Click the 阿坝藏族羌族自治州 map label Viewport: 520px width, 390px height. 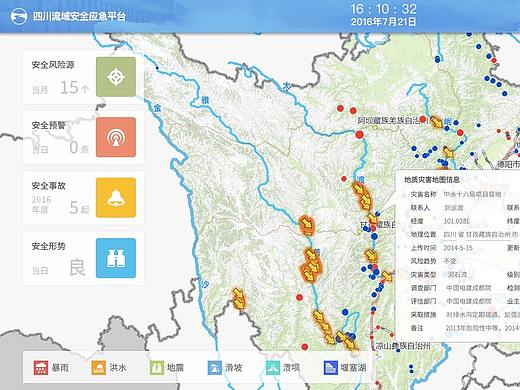[393, 121]
